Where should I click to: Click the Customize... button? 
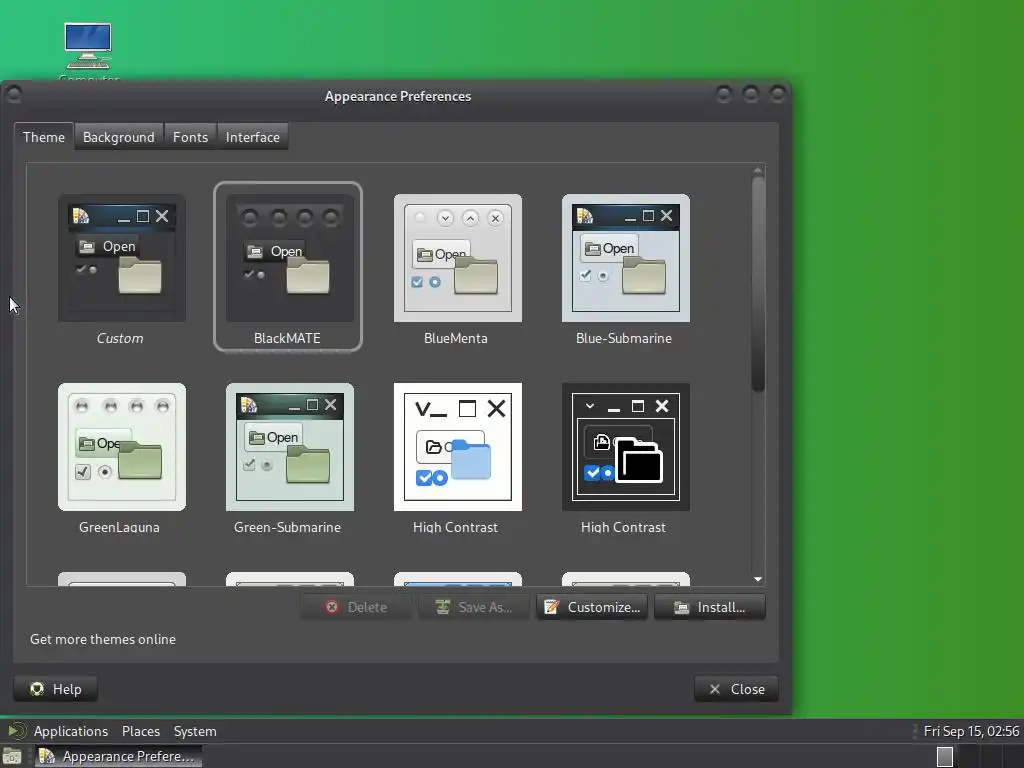[x=592, y=607]
